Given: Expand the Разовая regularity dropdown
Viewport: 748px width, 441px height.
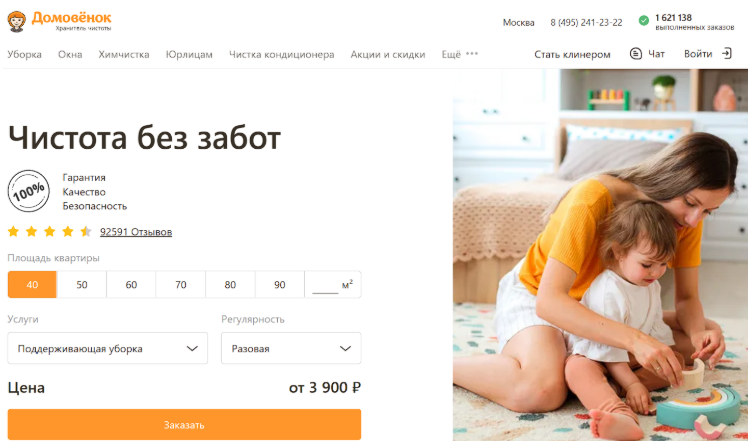Looking at the screenshot, I should (x=291, y=348).
